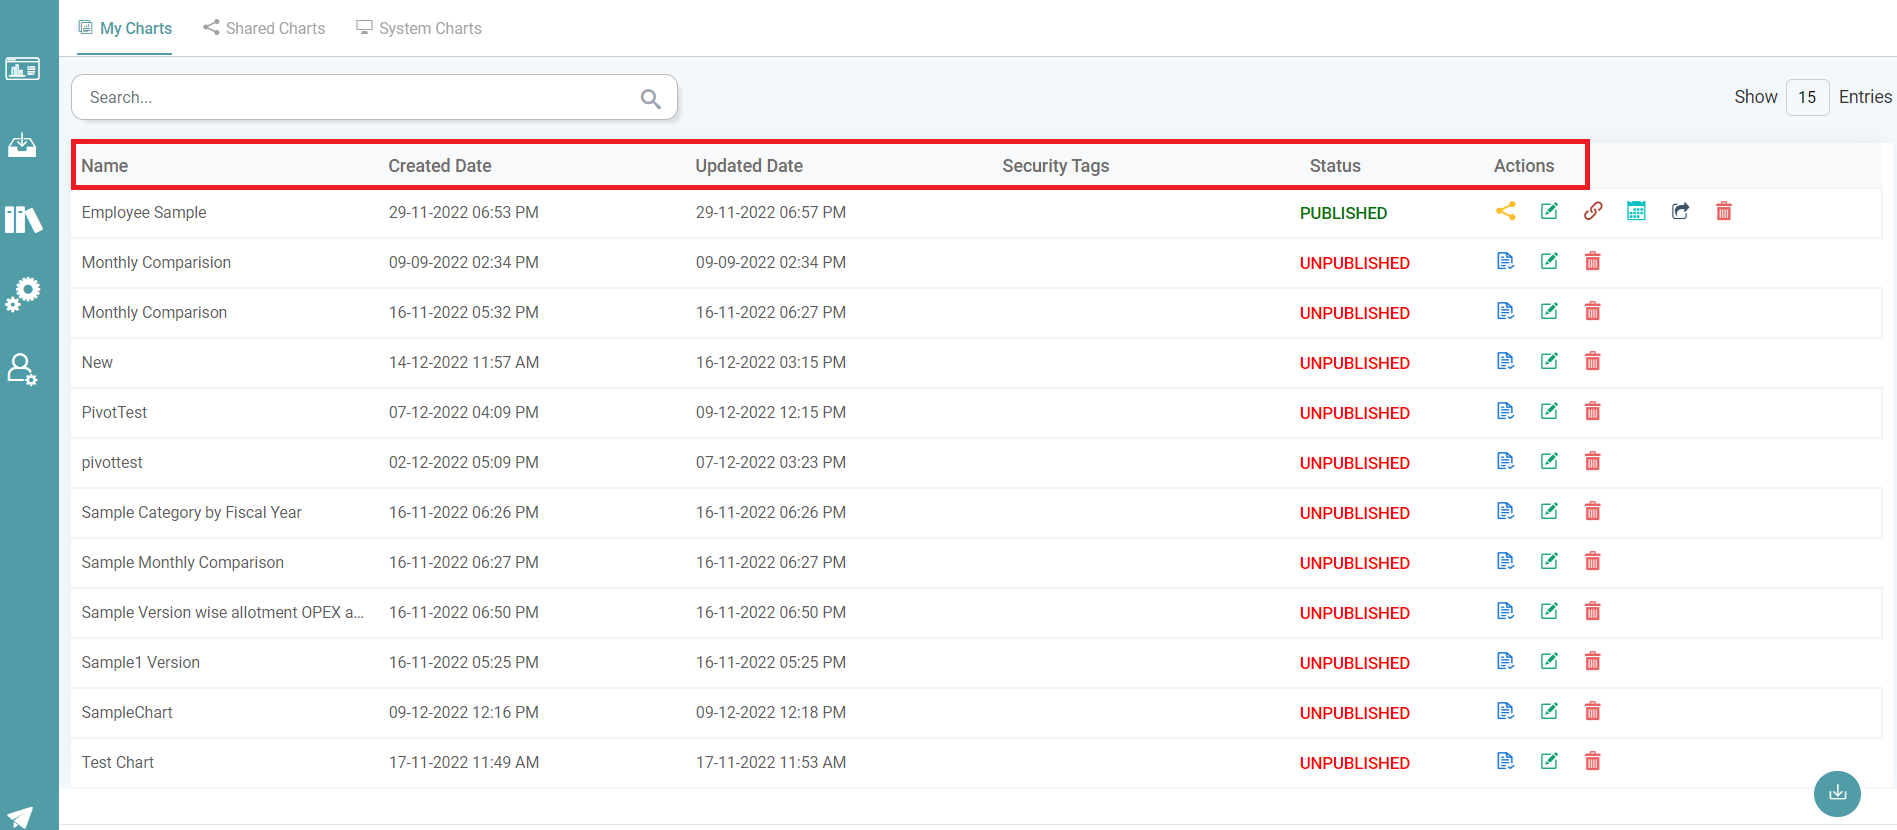Delete the Test Chart row
Viewport: 1897px width, 830px height.
click(x=1592, y=762)
